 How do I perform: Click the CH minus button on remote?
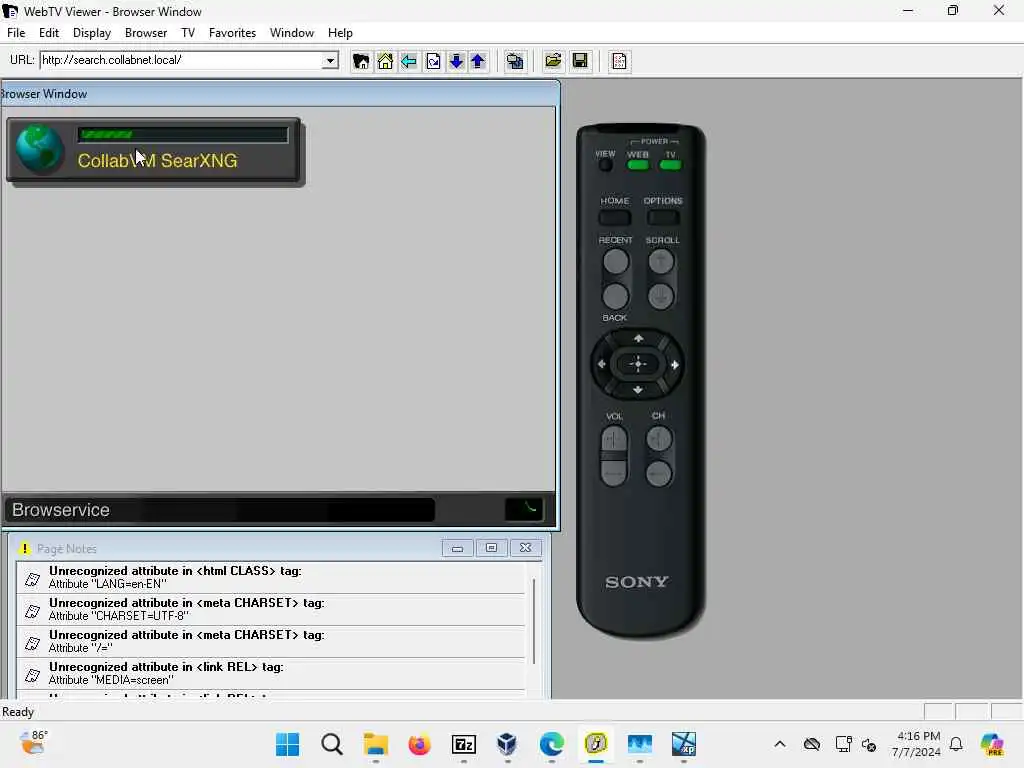click(x=659, y=473)
